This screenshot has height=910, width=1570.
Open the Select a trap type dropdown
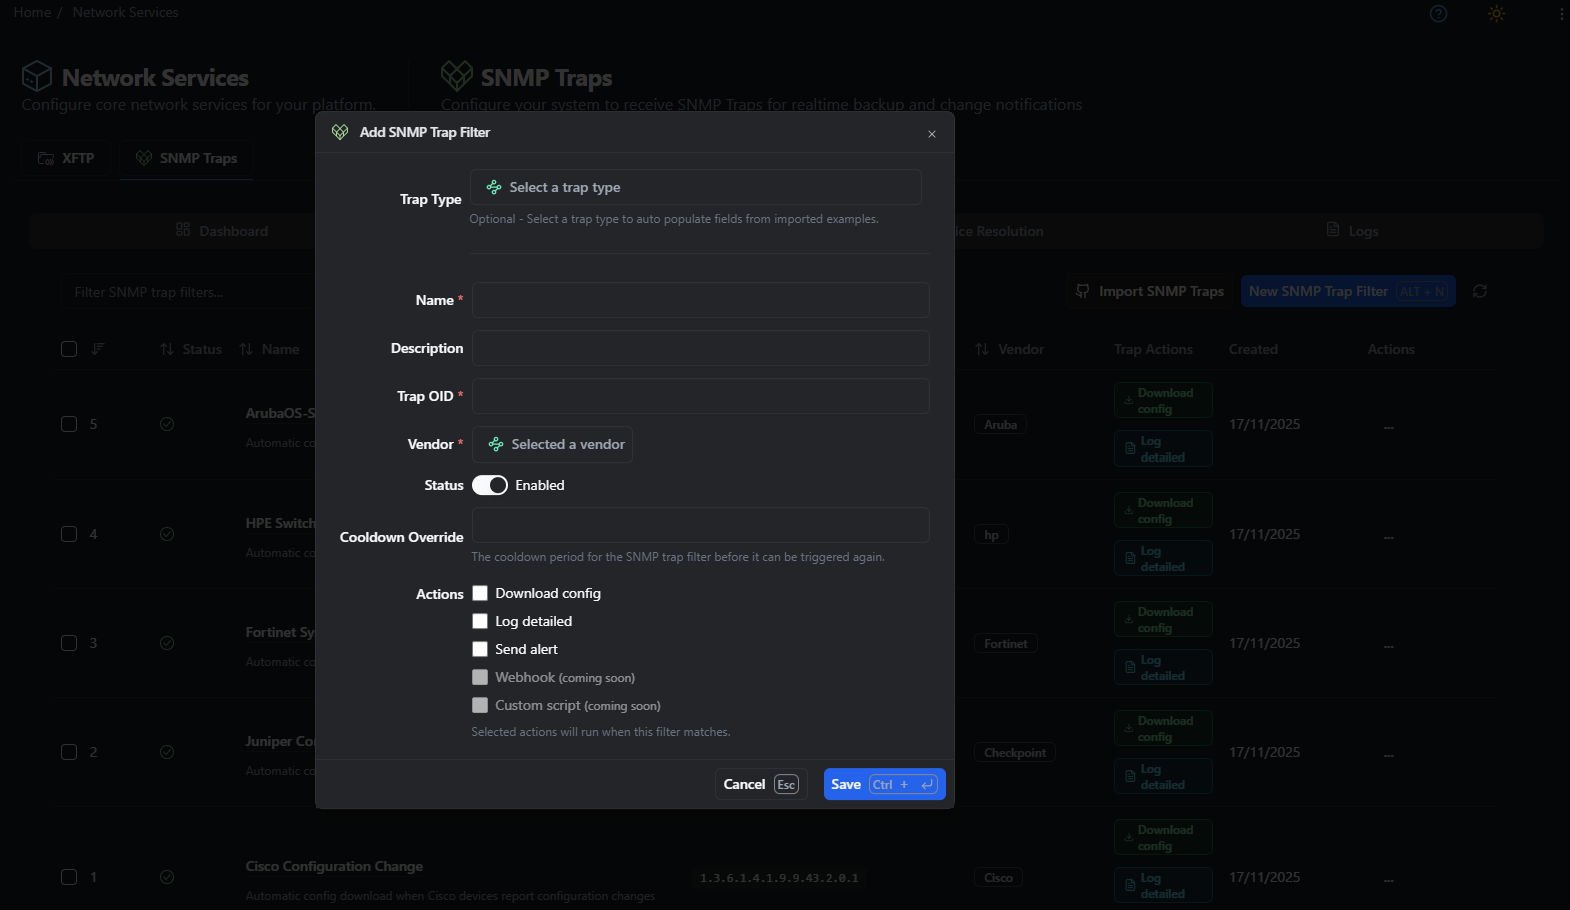point(696,187)
